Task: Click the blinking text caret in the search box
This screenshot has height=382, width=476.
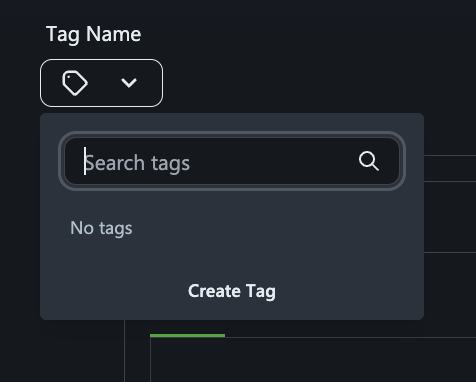Action: [x=85, y=161]
